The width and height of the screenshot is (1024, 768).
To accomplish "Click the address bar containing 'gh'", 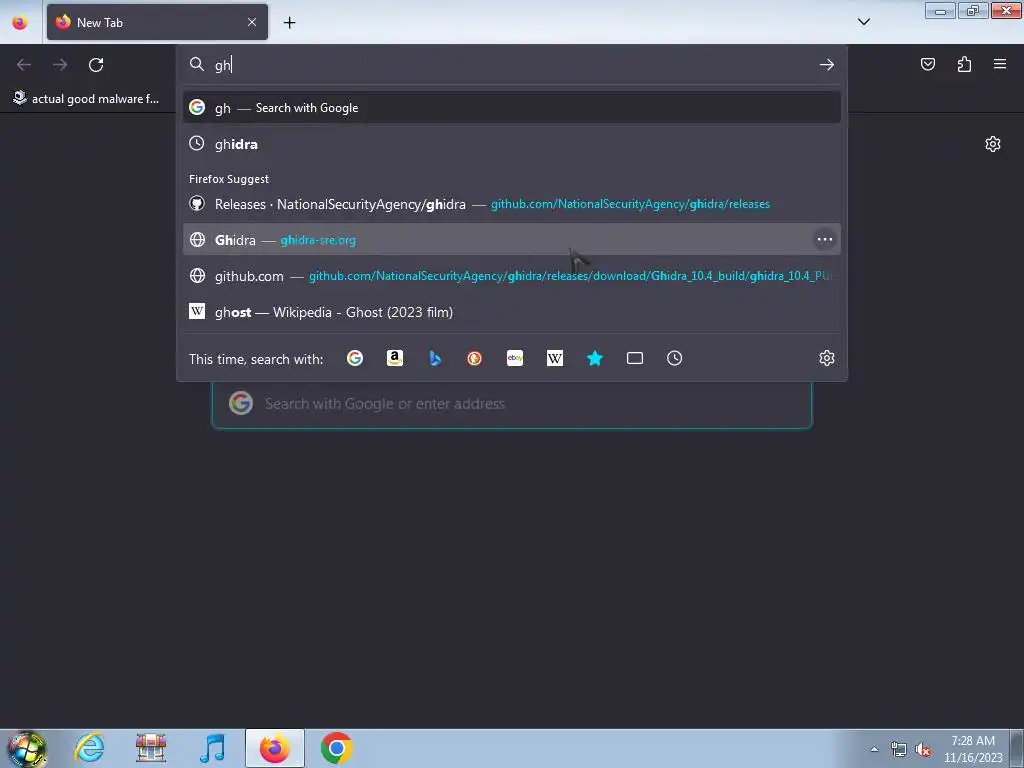I will (x=512, y=65).
